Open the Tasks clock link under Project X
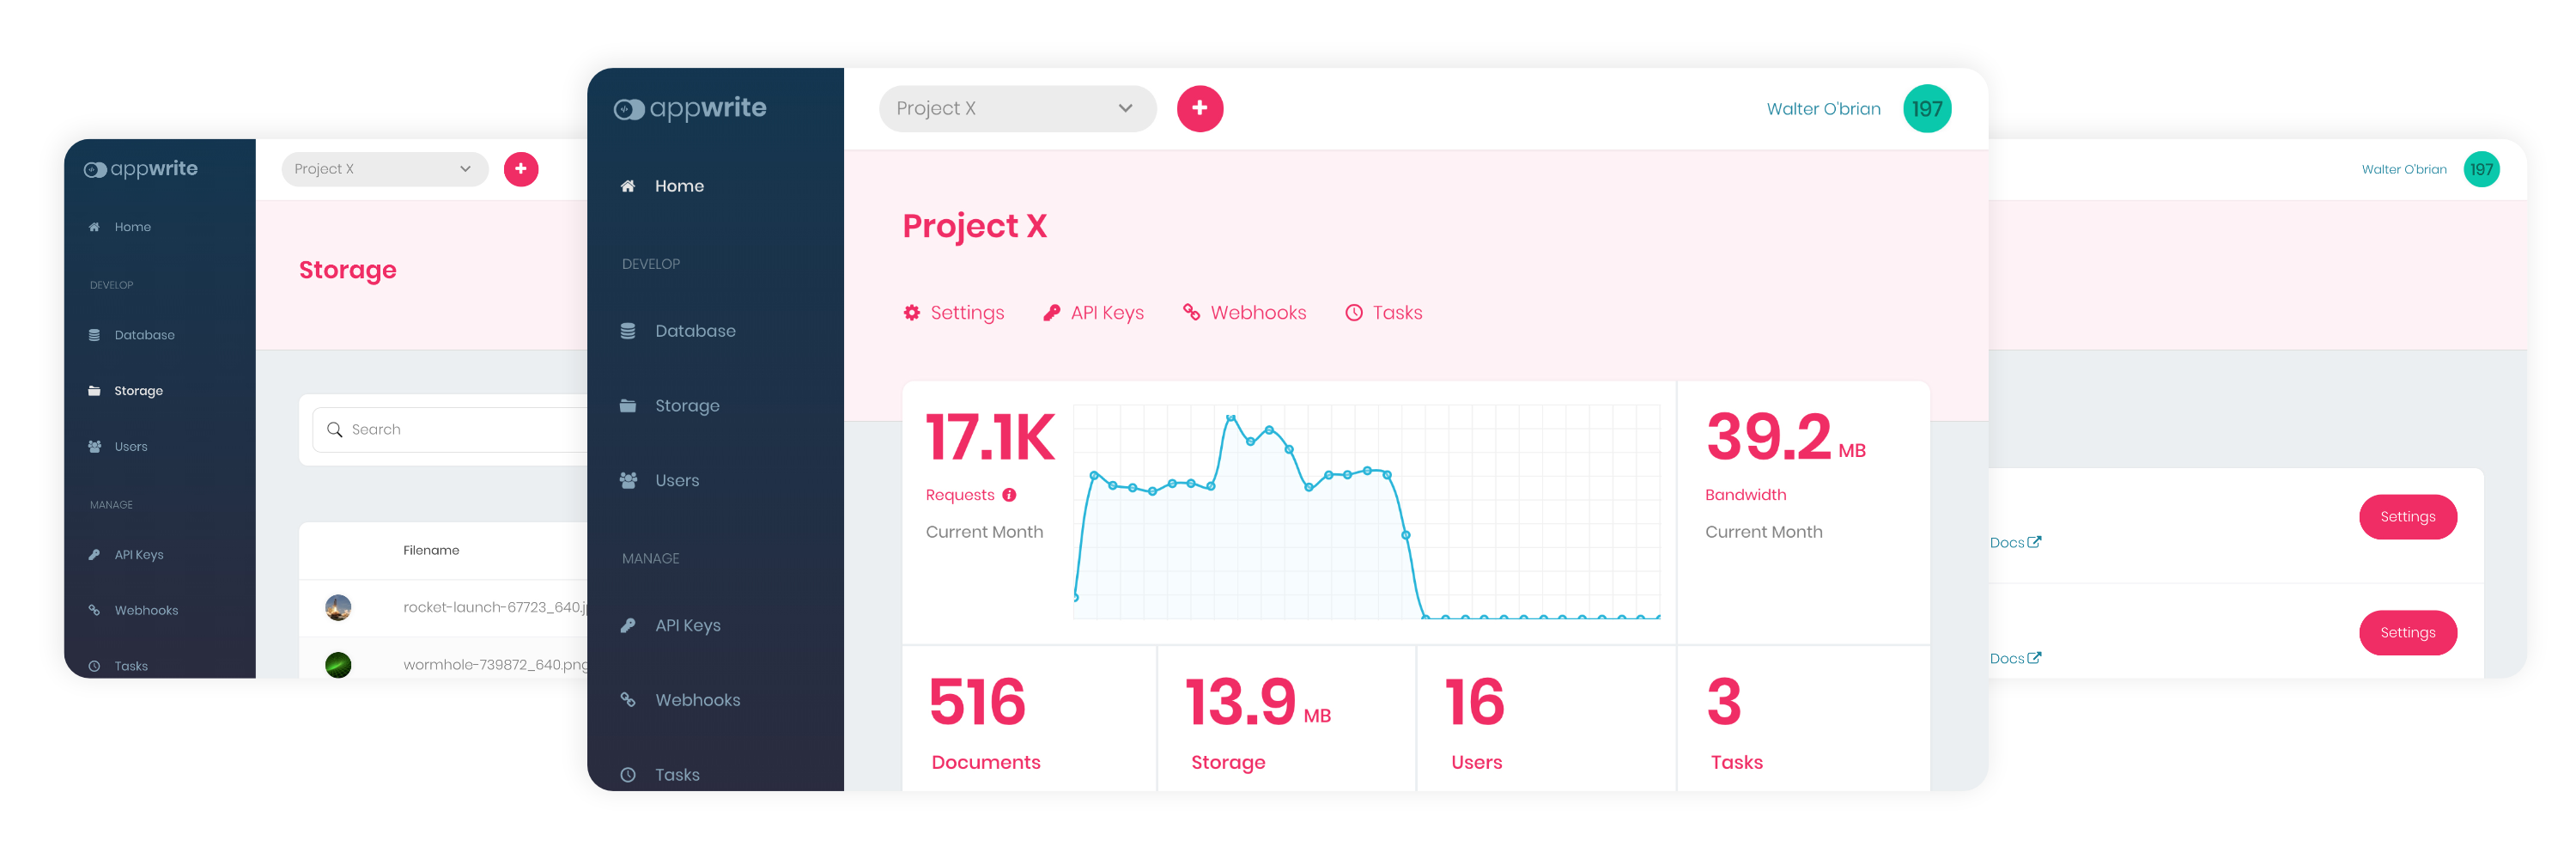The height and width of the screenshot is (859, 2576). click(x=1383, y=313)
